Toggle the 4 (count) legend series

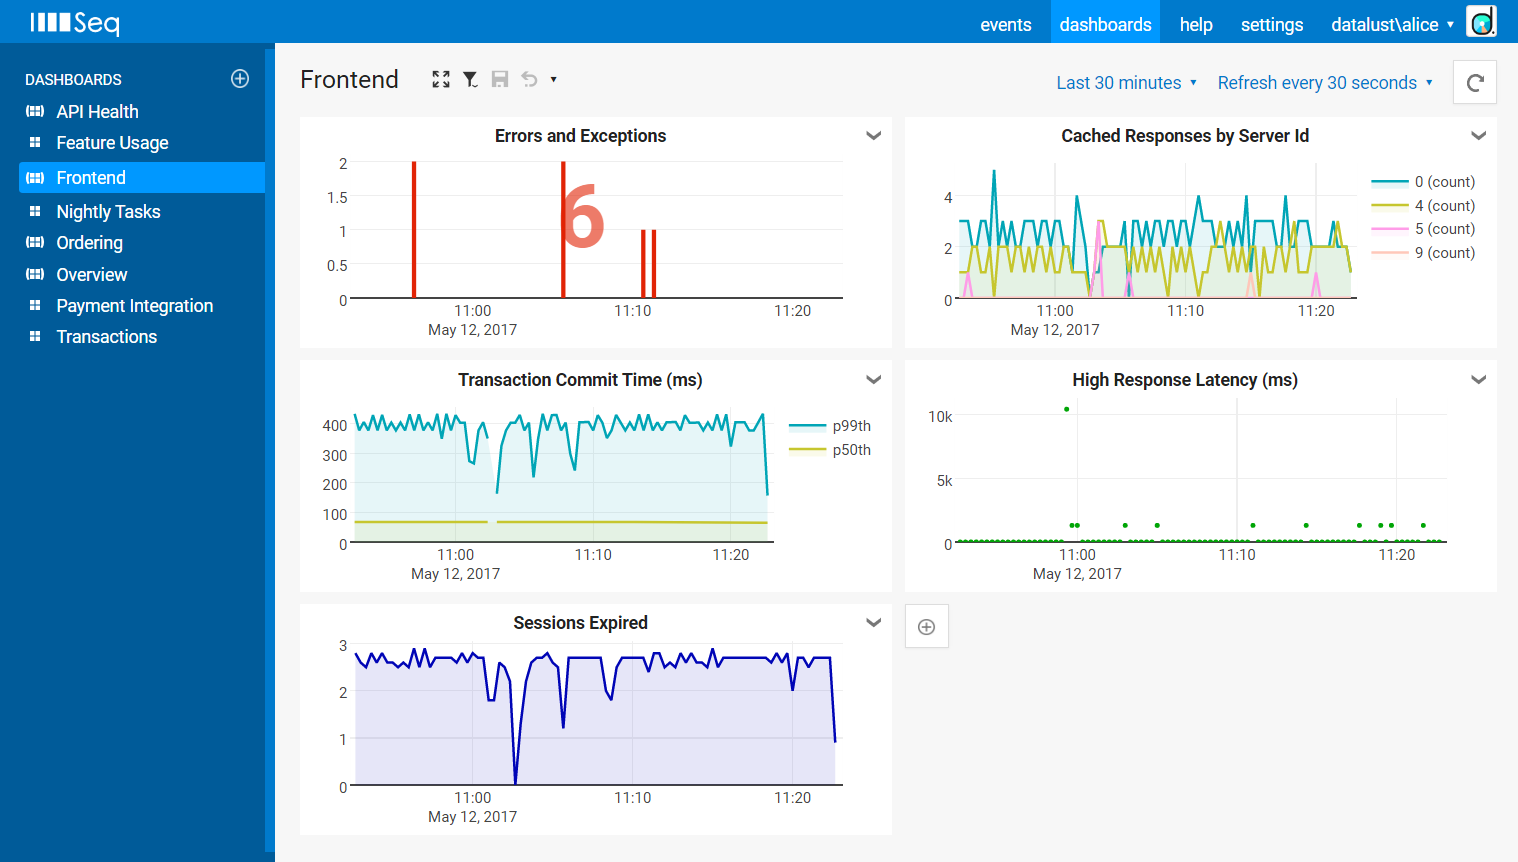[x=1423, y=205]
